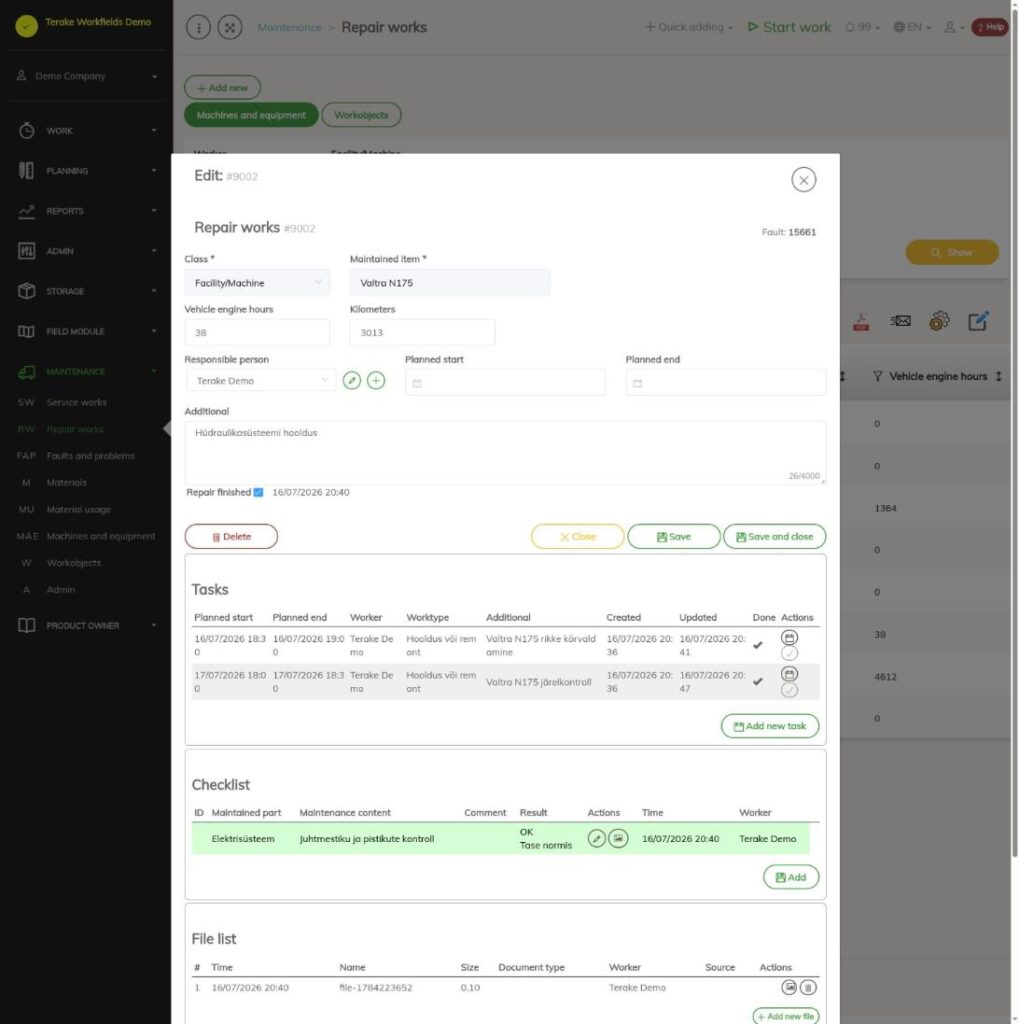Click the red Delete button
The height and width of the screenshot is (1024, 1019).
coord(231,536)
